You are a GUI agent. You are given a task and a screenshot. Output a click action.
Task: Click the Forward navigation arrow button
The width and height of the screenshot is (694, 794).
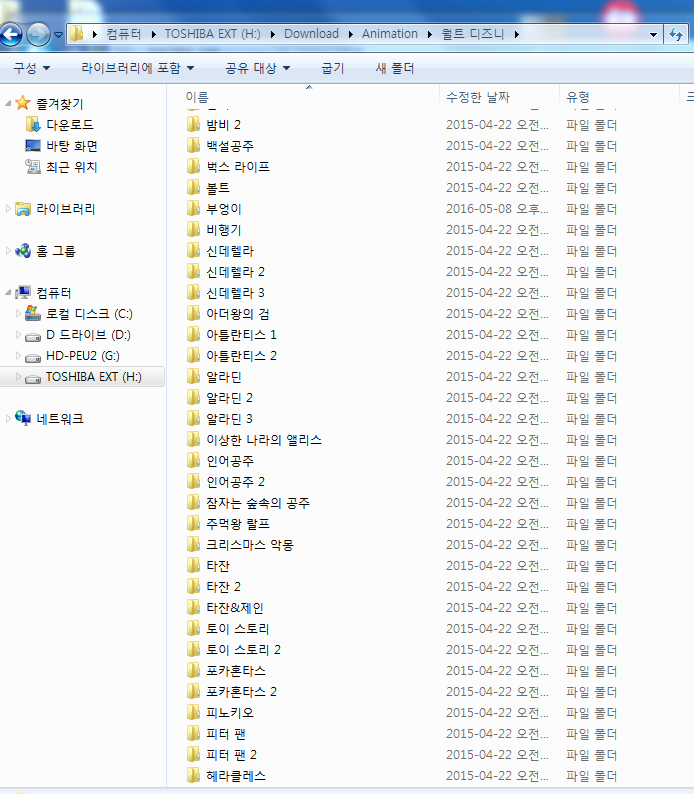tap(38, 35)
